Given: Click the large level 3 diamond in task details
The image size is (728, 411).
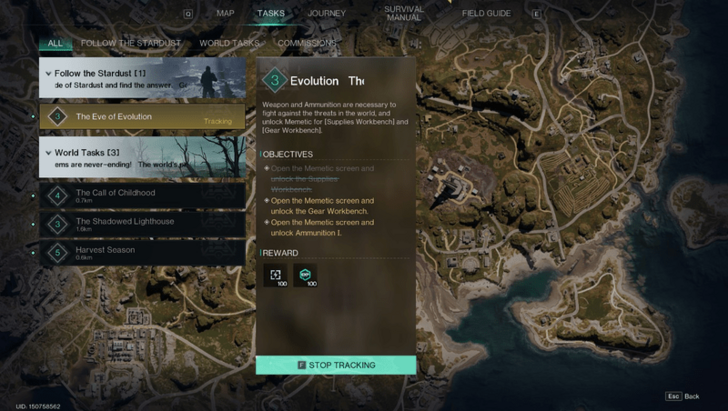Looking at the screenshot, I should coord(274,80).
